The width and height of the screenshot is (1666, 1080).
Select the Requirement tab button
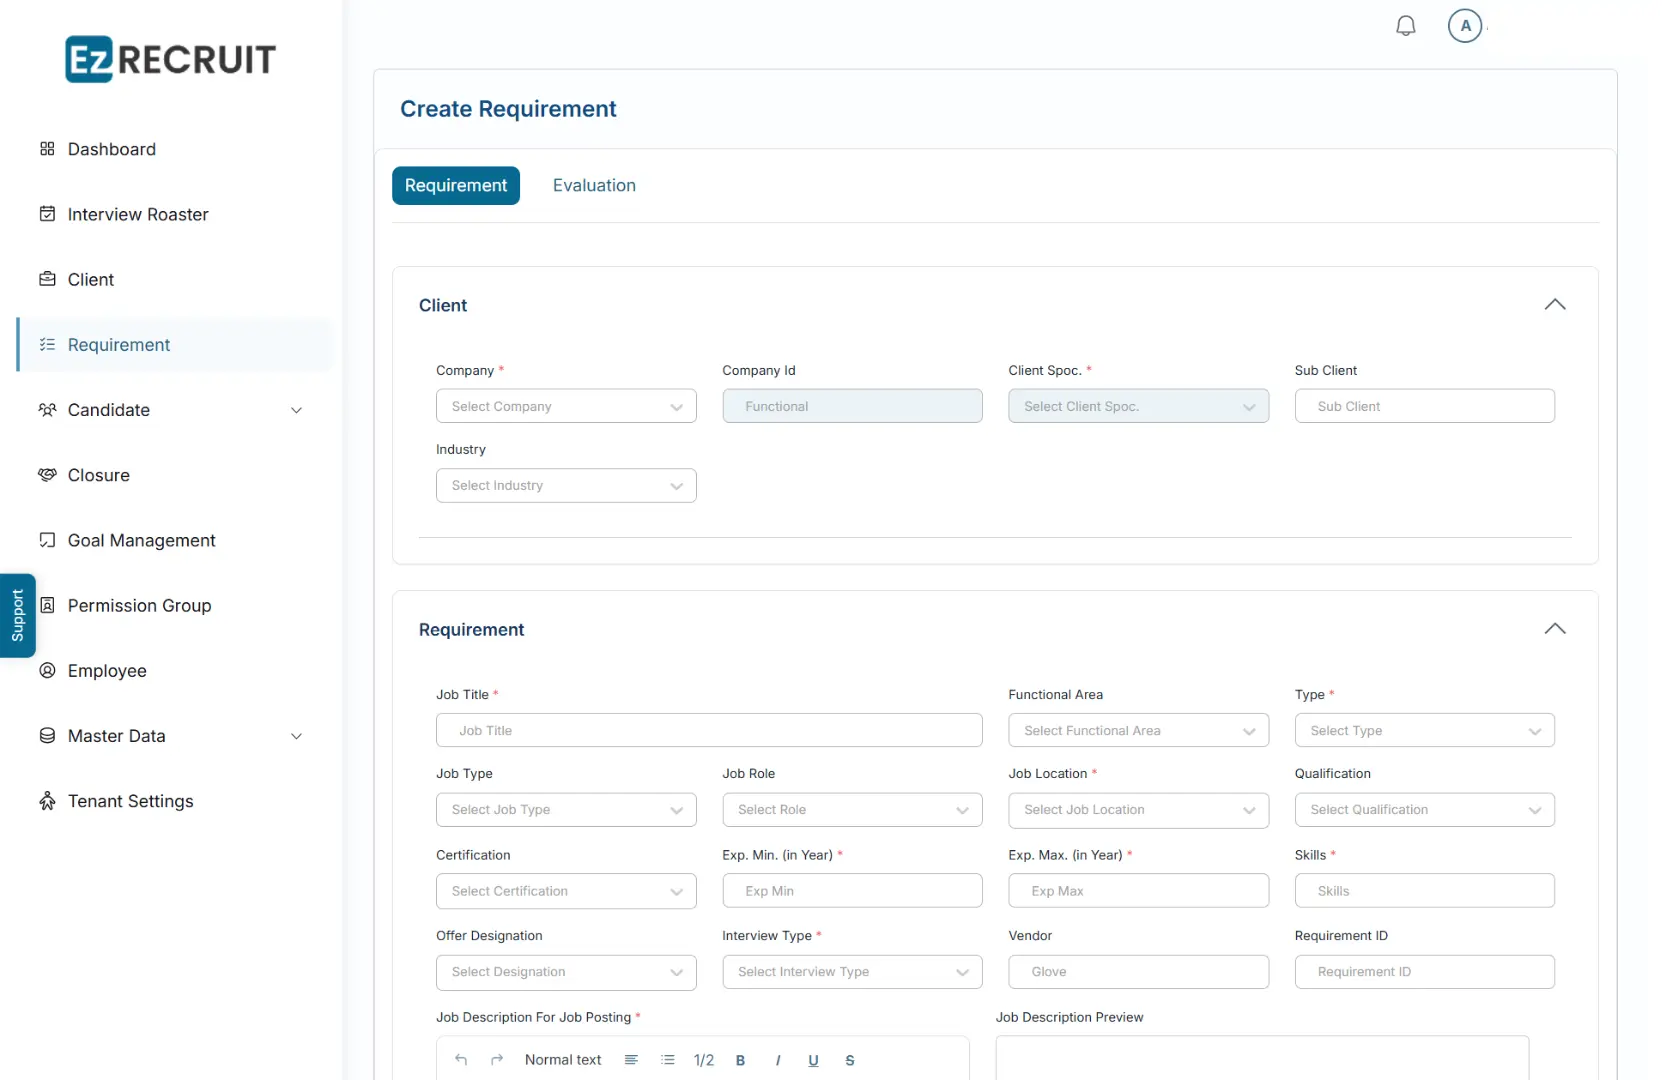(x=456, y=186)
